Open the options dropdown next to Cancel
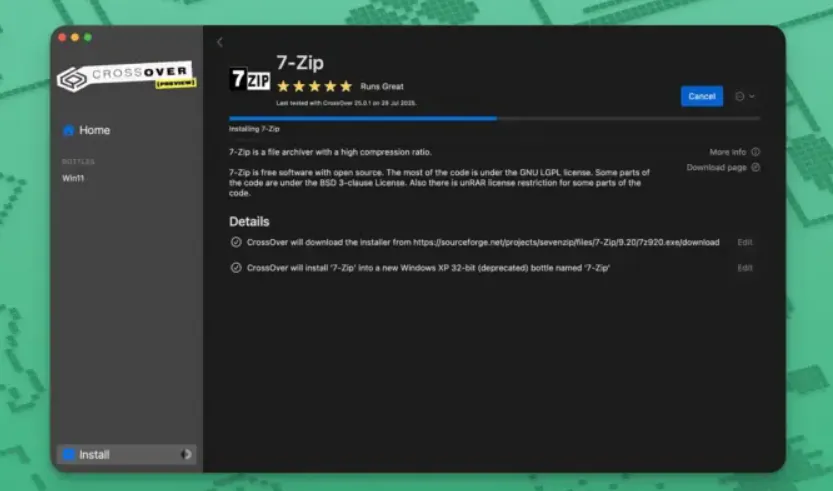The width and height of the screenshot is (833, 491). [x=744, y=96]
